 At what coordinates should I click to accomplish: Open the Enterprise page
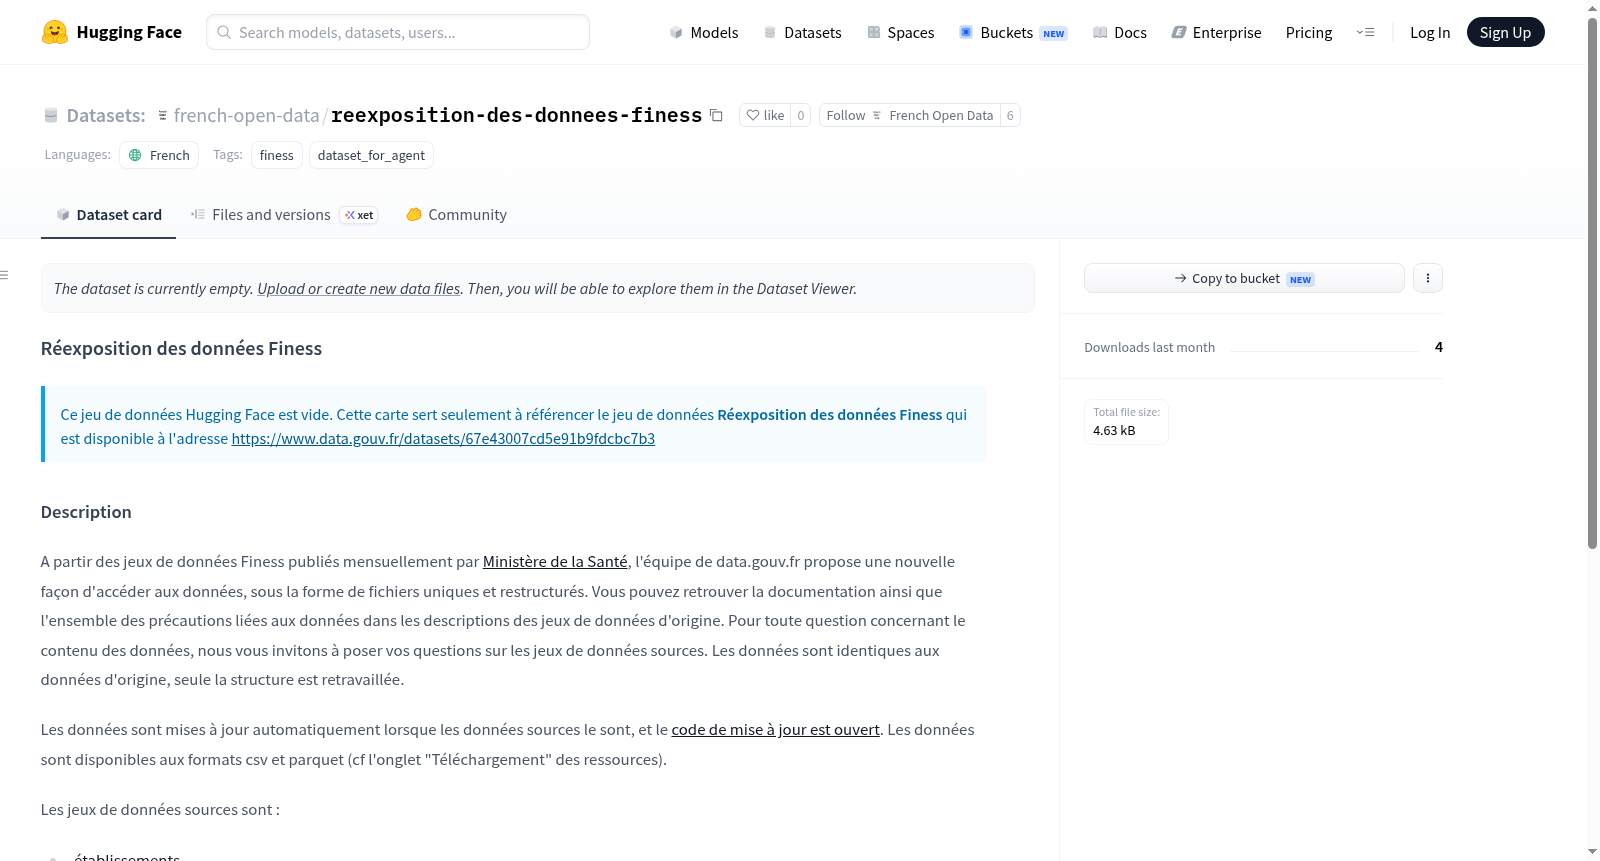(x=1216, y=32)
